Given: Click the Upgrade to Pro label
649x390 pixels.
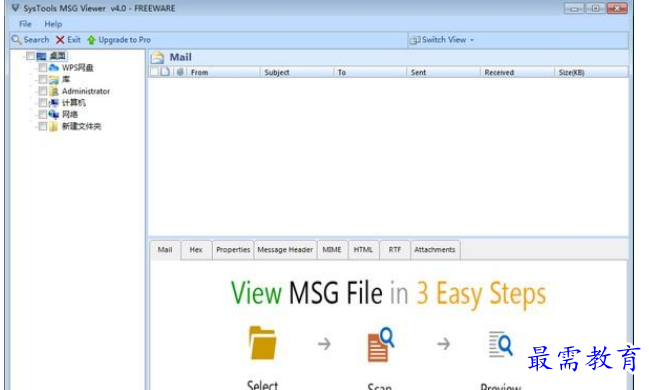Looking at the screenshot, I should [x=125, y=40].
